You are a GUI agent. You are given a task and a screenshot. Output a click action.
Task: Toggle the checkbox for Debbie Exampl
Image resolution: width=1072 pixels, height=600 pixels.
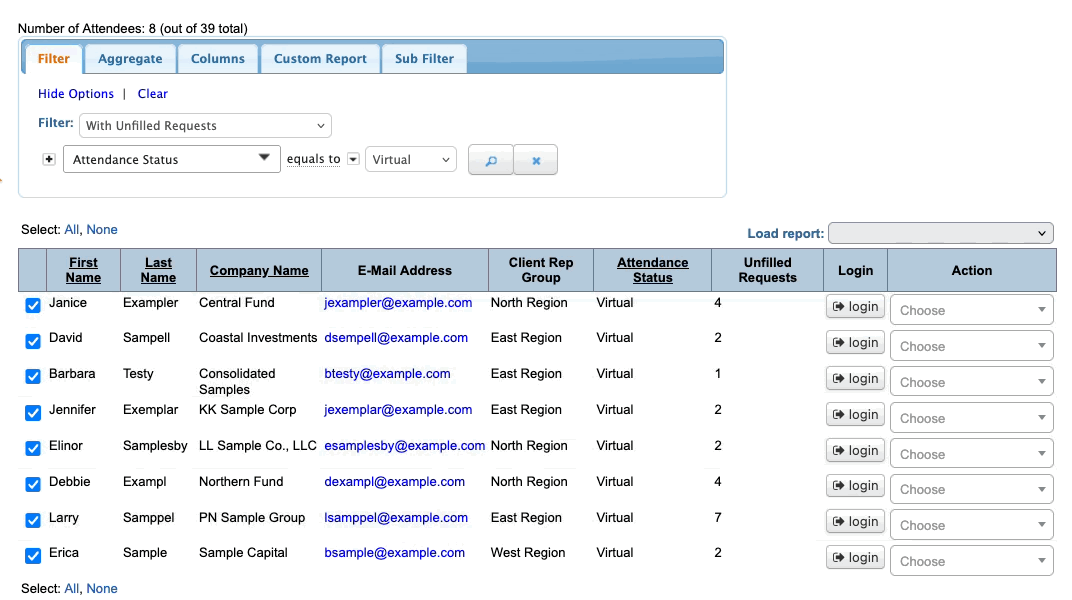click(x=33, y=485)
